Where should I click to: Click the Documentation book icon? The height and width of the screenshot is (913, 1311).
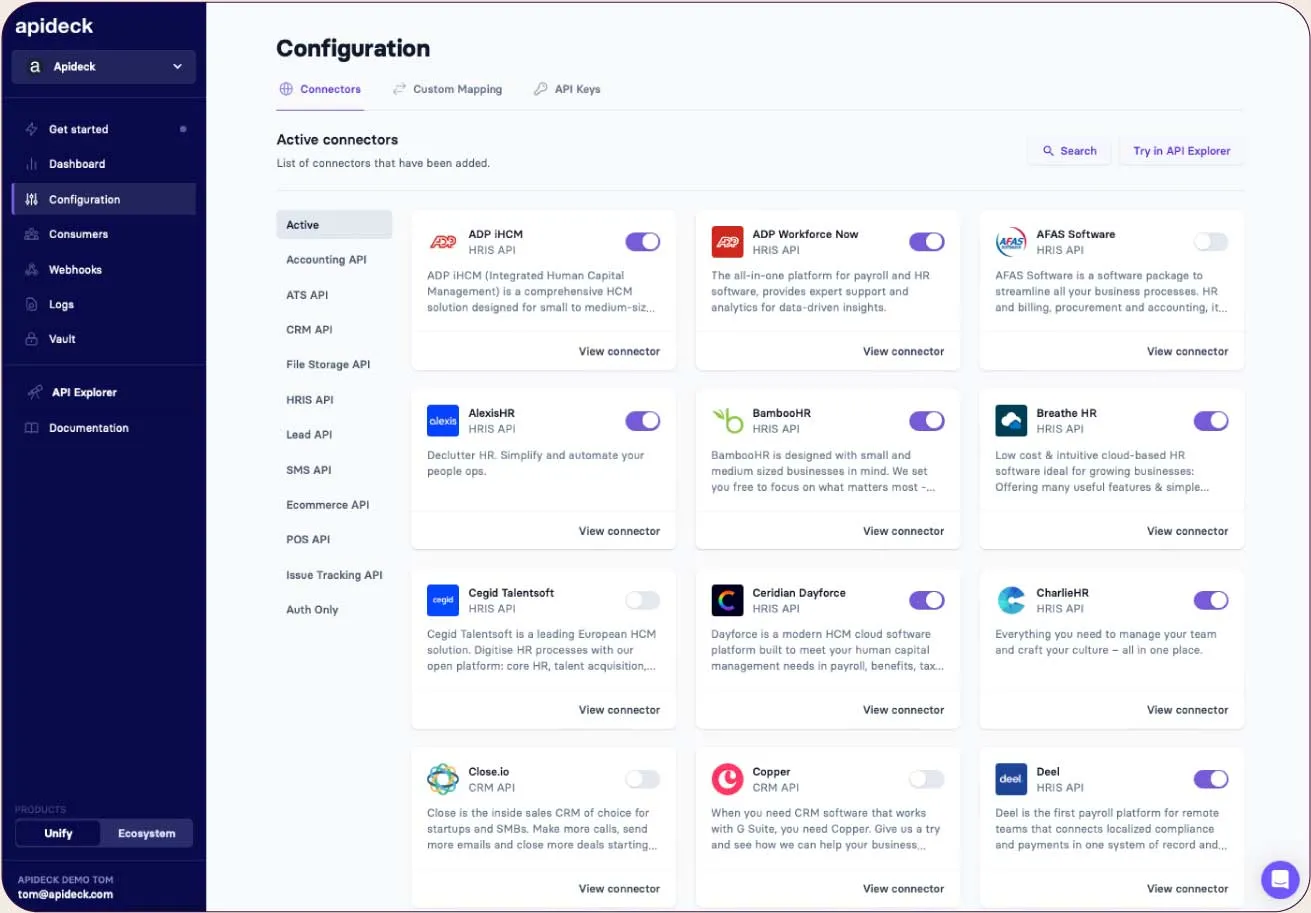[x=32, y=428]
